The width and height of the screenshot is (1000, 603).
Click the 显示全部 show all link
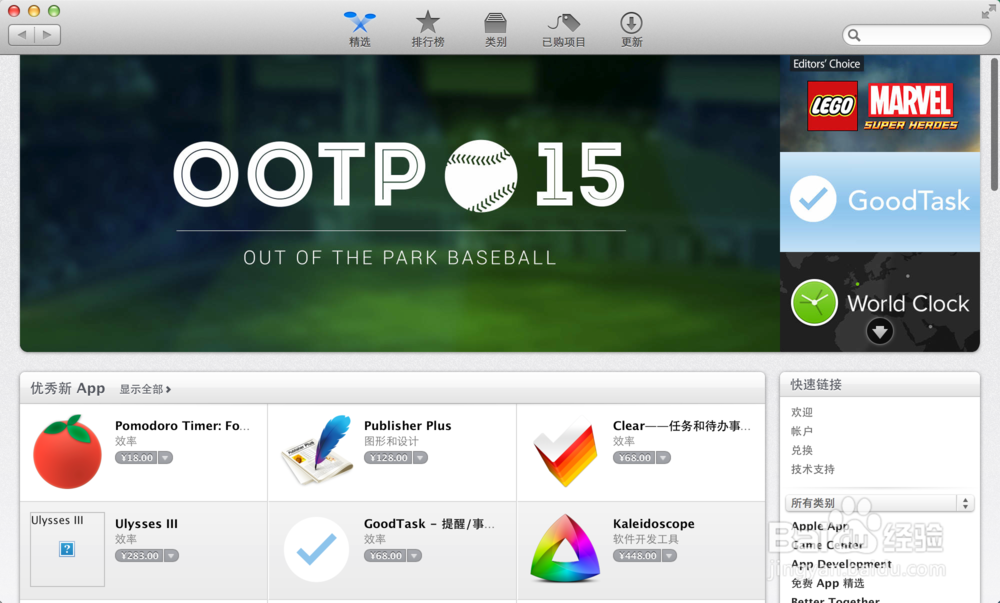click(x=145, y=389)
